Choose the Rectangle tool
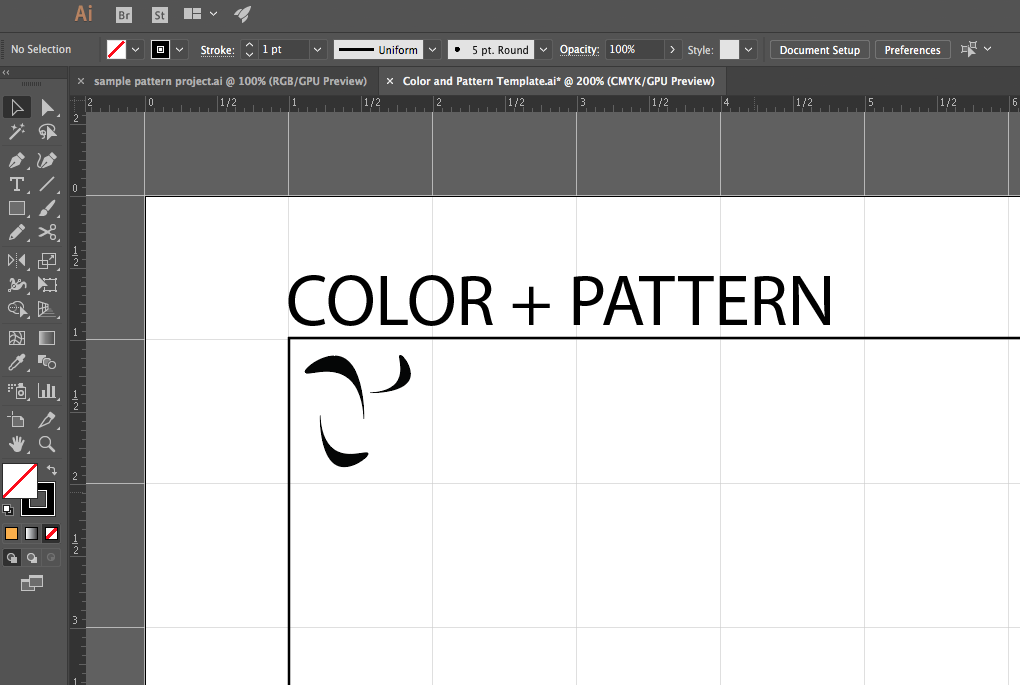This screenshot has width=1020, height=685. [17, 208]
